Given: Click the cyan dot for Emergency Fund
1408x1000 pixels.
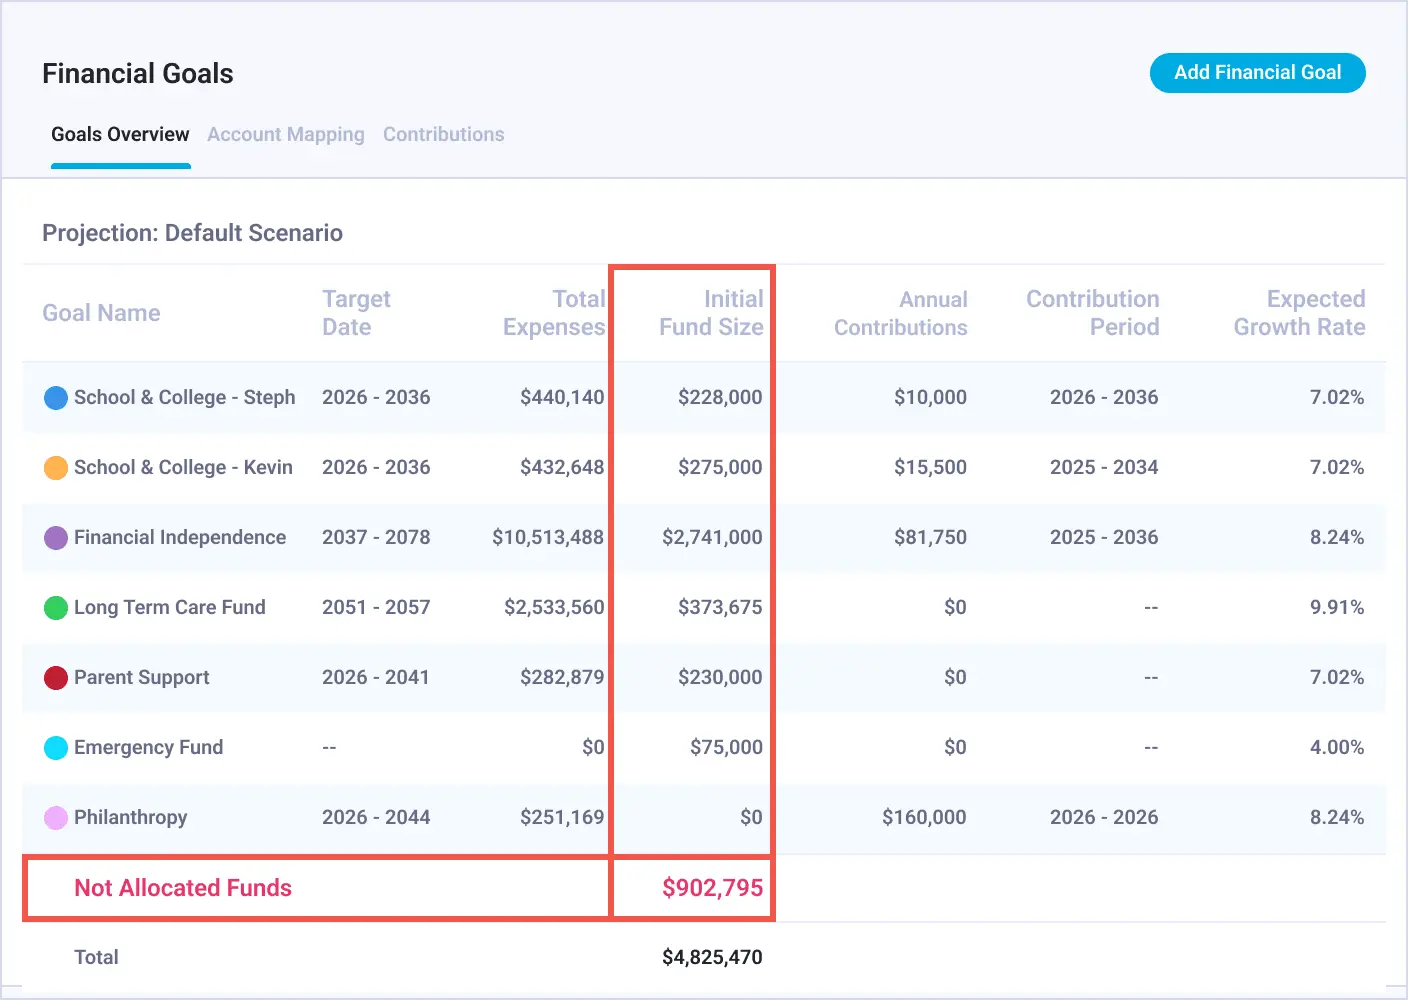Looking at the screenshot, I should (56, 748).
